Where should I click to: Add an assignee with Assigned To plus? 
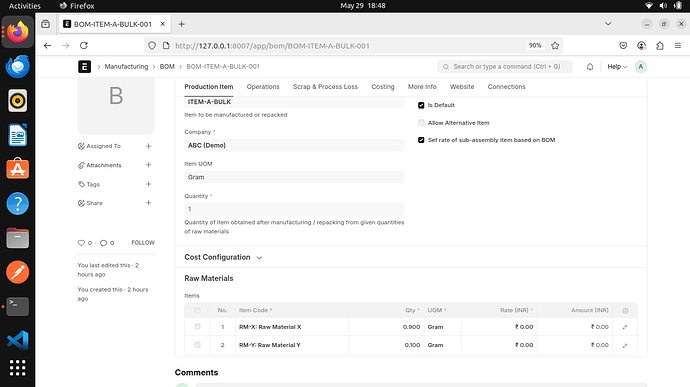tap(149, 146)
